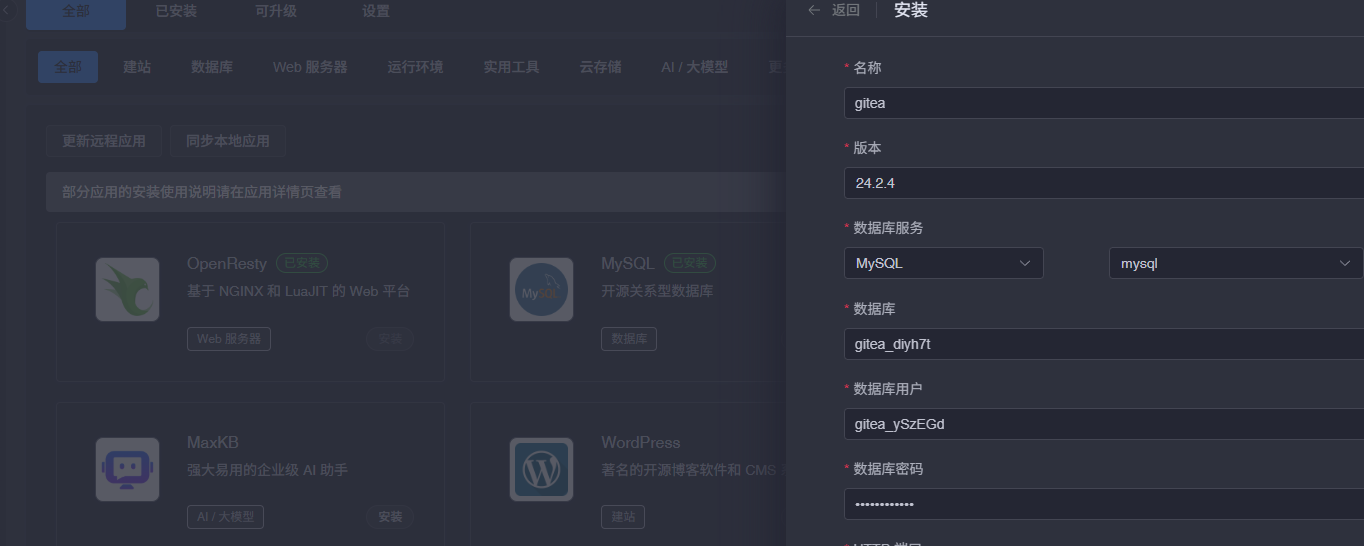Switch to the top 全部 tab
1364x546 pixels.
76,12
